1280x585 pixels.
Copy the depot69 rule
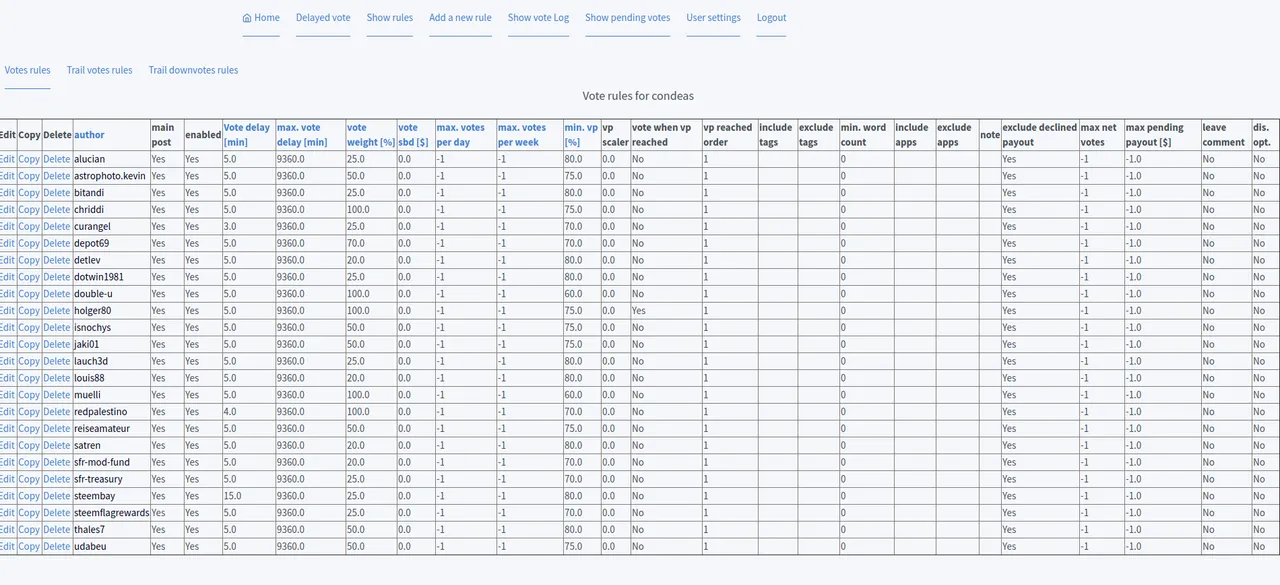click(x=29, y=243)
